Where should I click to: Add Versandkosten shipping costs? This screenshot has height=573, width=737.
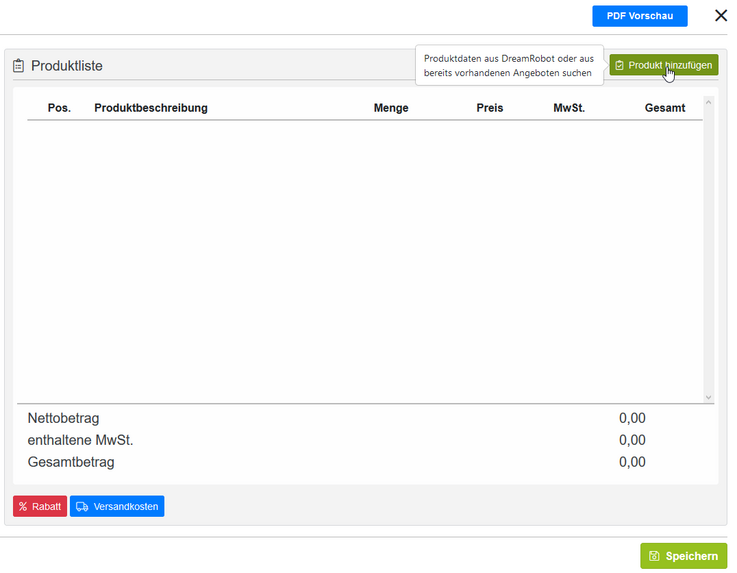[x=117, y=506]
